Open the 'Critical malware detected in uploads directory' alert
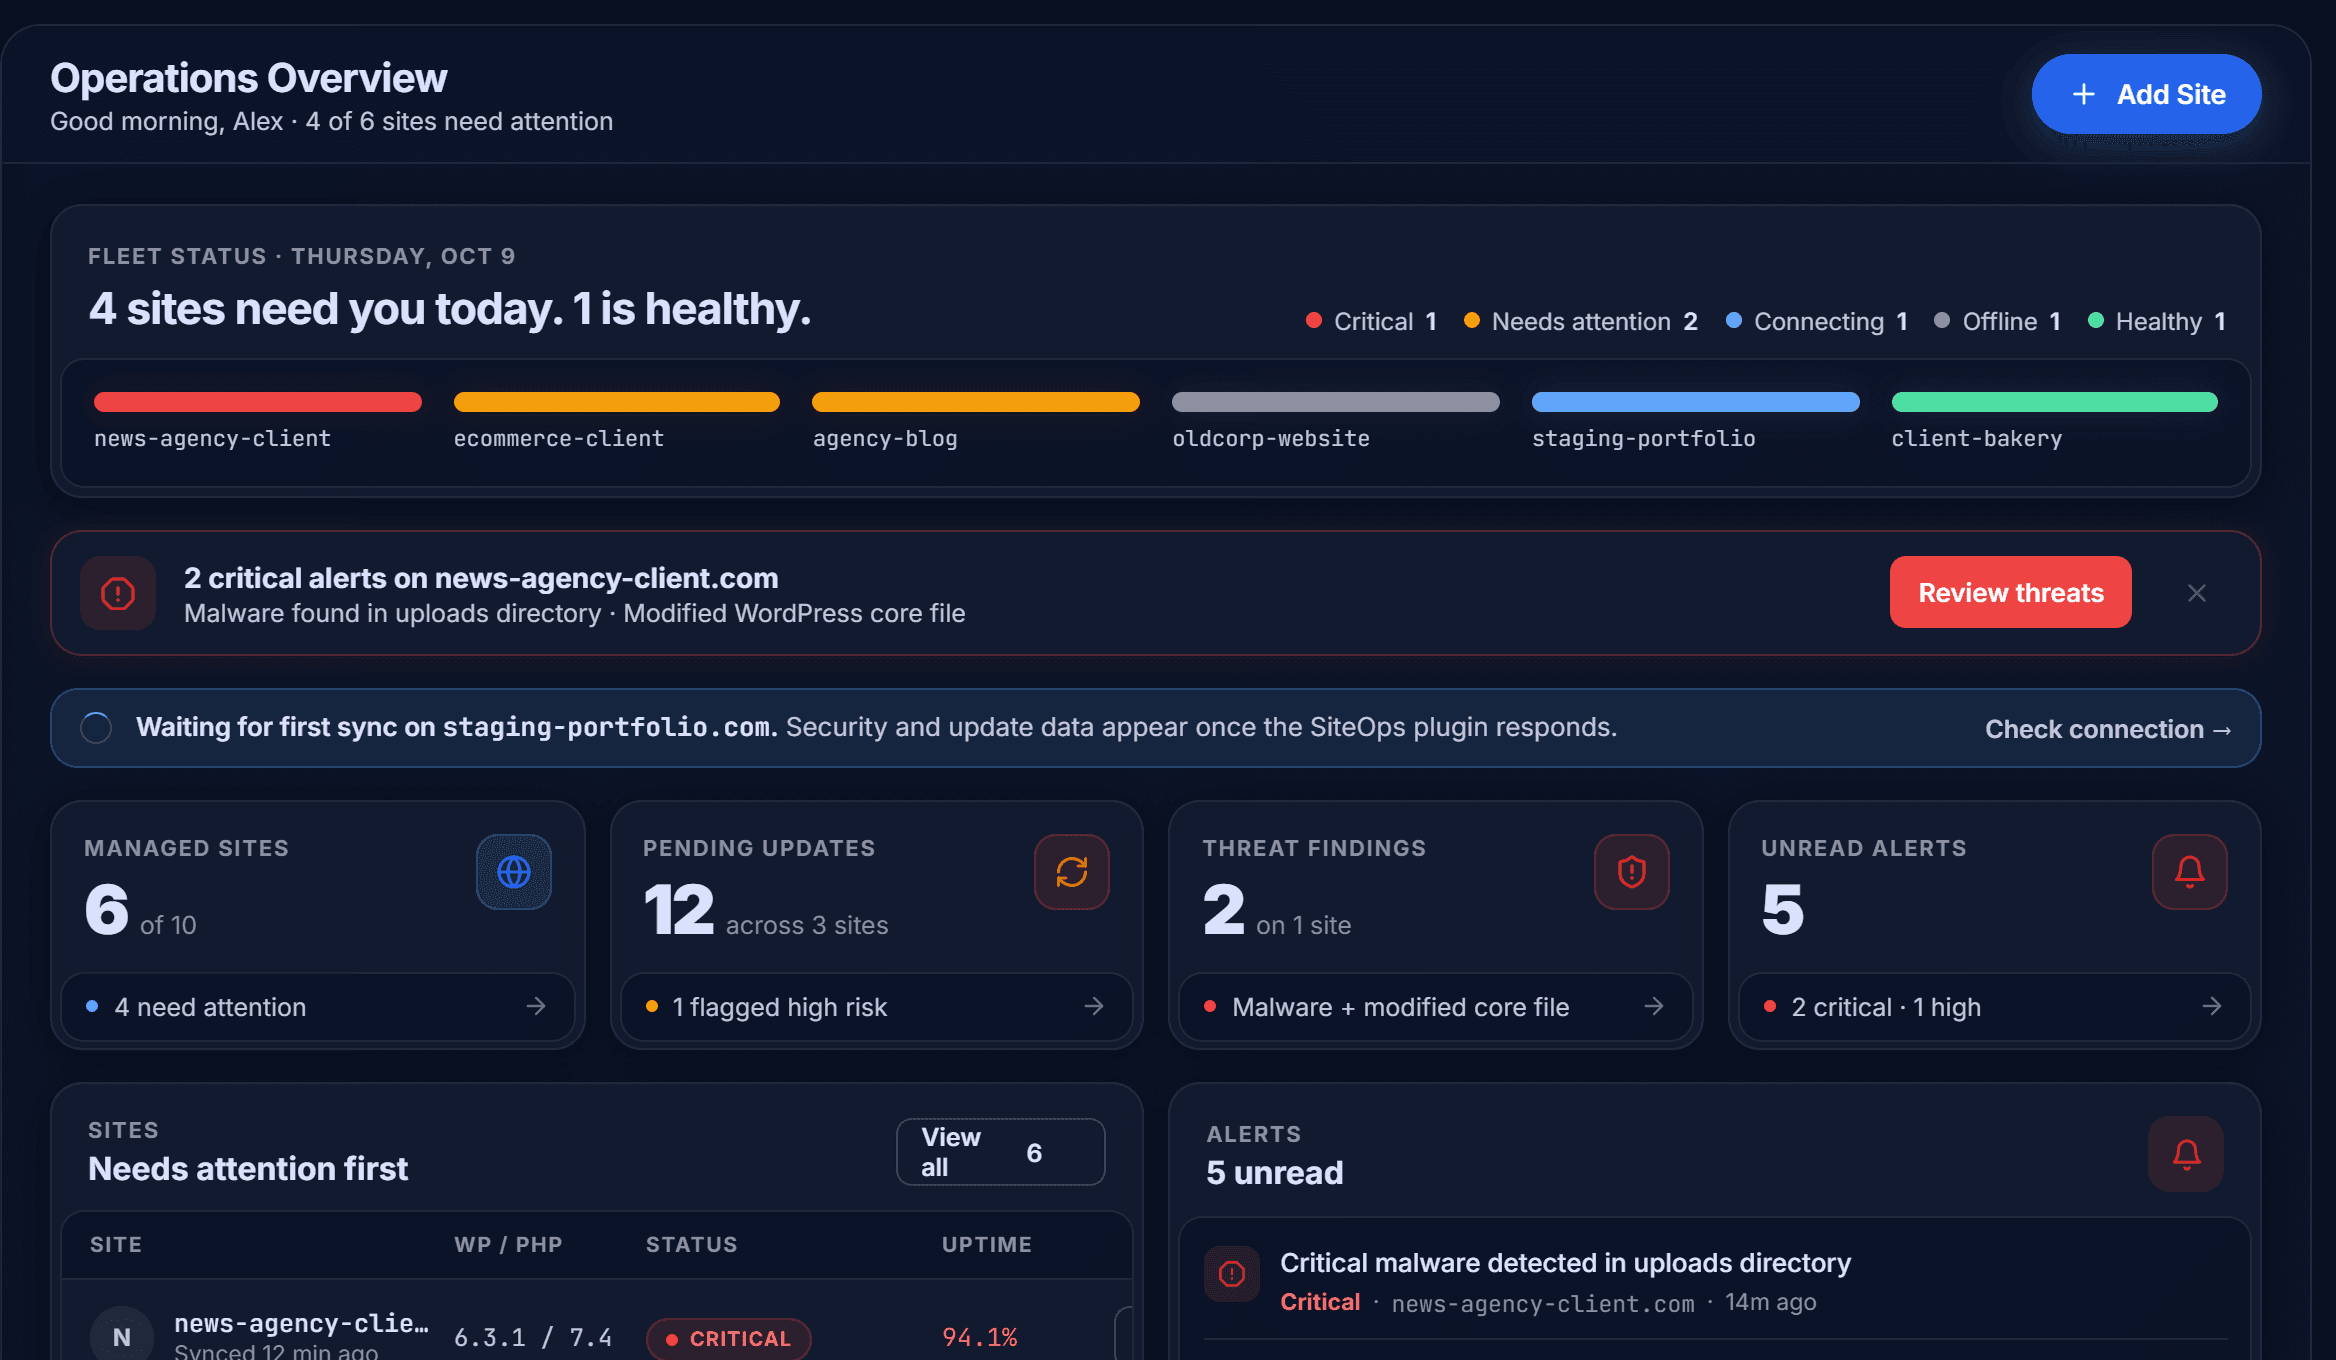Screen dimensions: 2336x1360 coord(1565,1263)
